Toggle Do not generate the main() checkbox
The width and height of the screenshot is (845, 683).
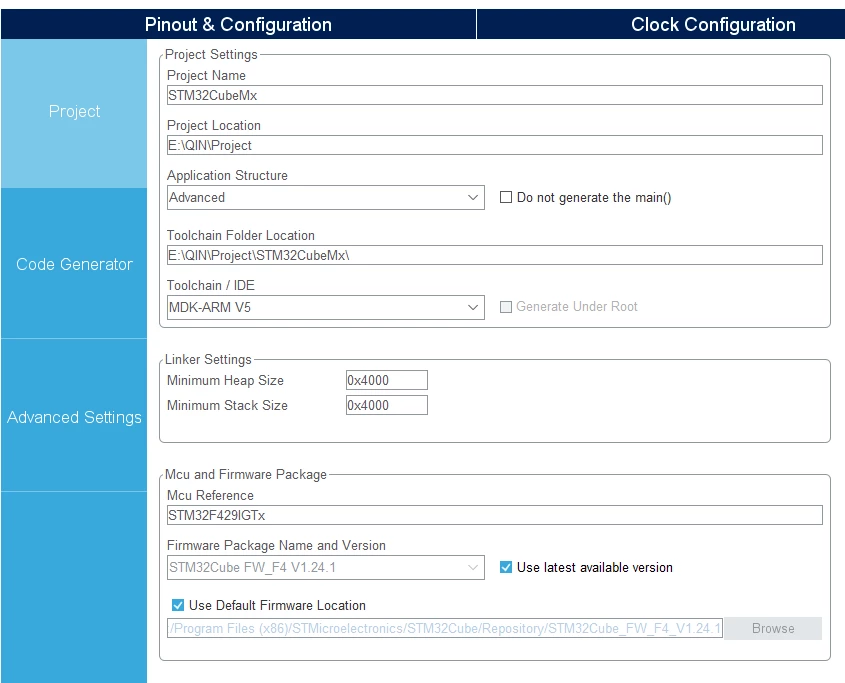[506, 197]
